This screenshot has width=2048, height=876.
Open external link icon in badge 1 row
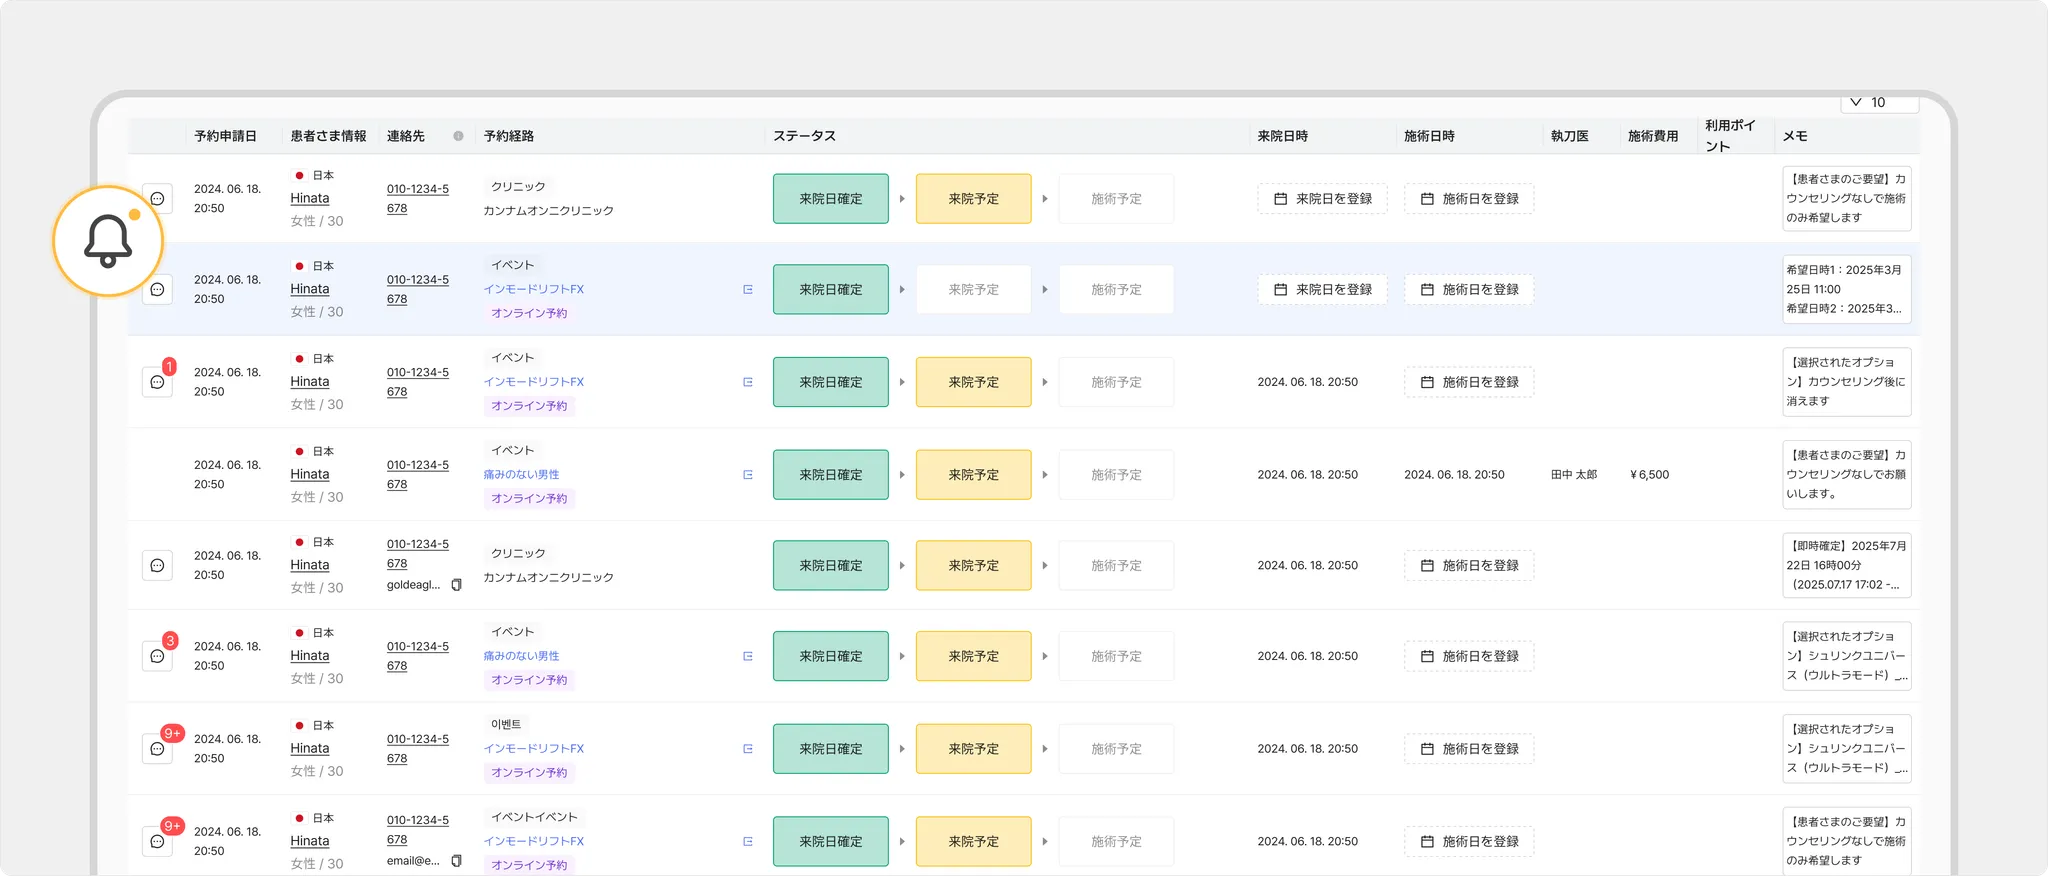click(x=748, y=382)
